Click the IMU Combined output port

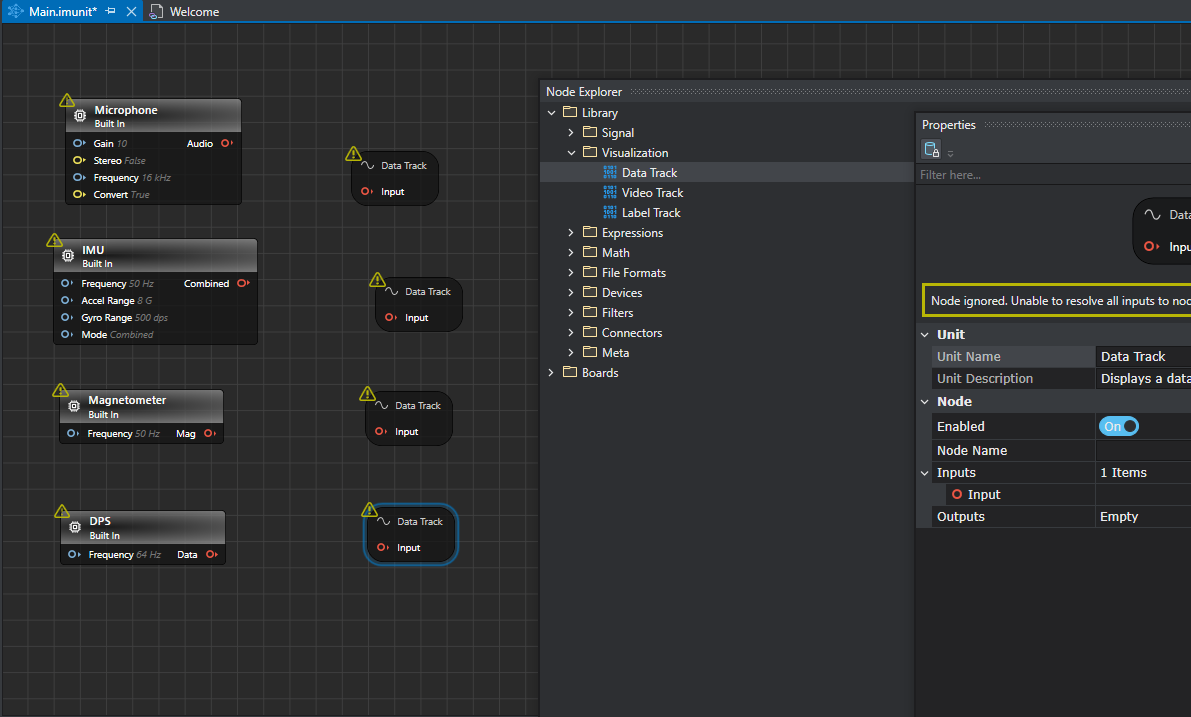click(243, 283)
